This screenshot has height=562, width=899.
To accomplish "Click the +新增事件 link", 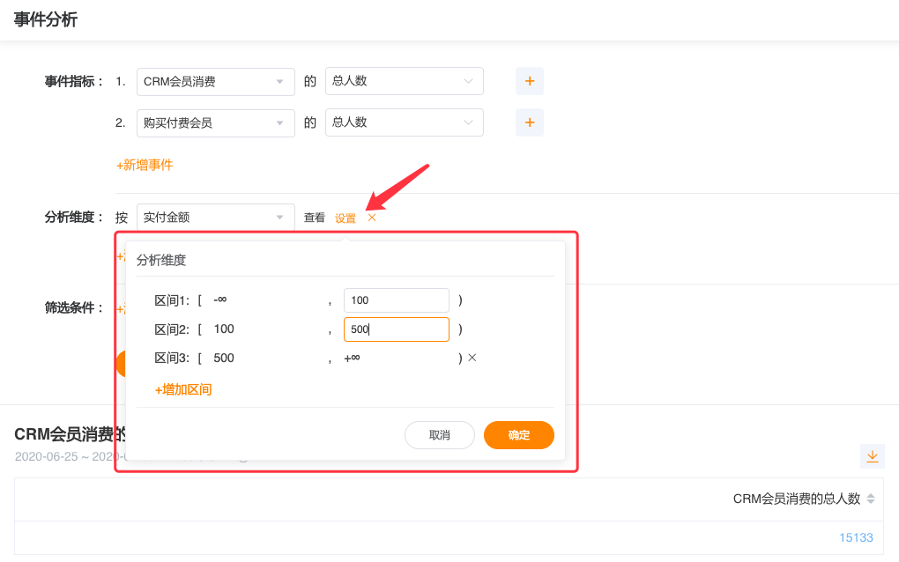I will (145, 165).
